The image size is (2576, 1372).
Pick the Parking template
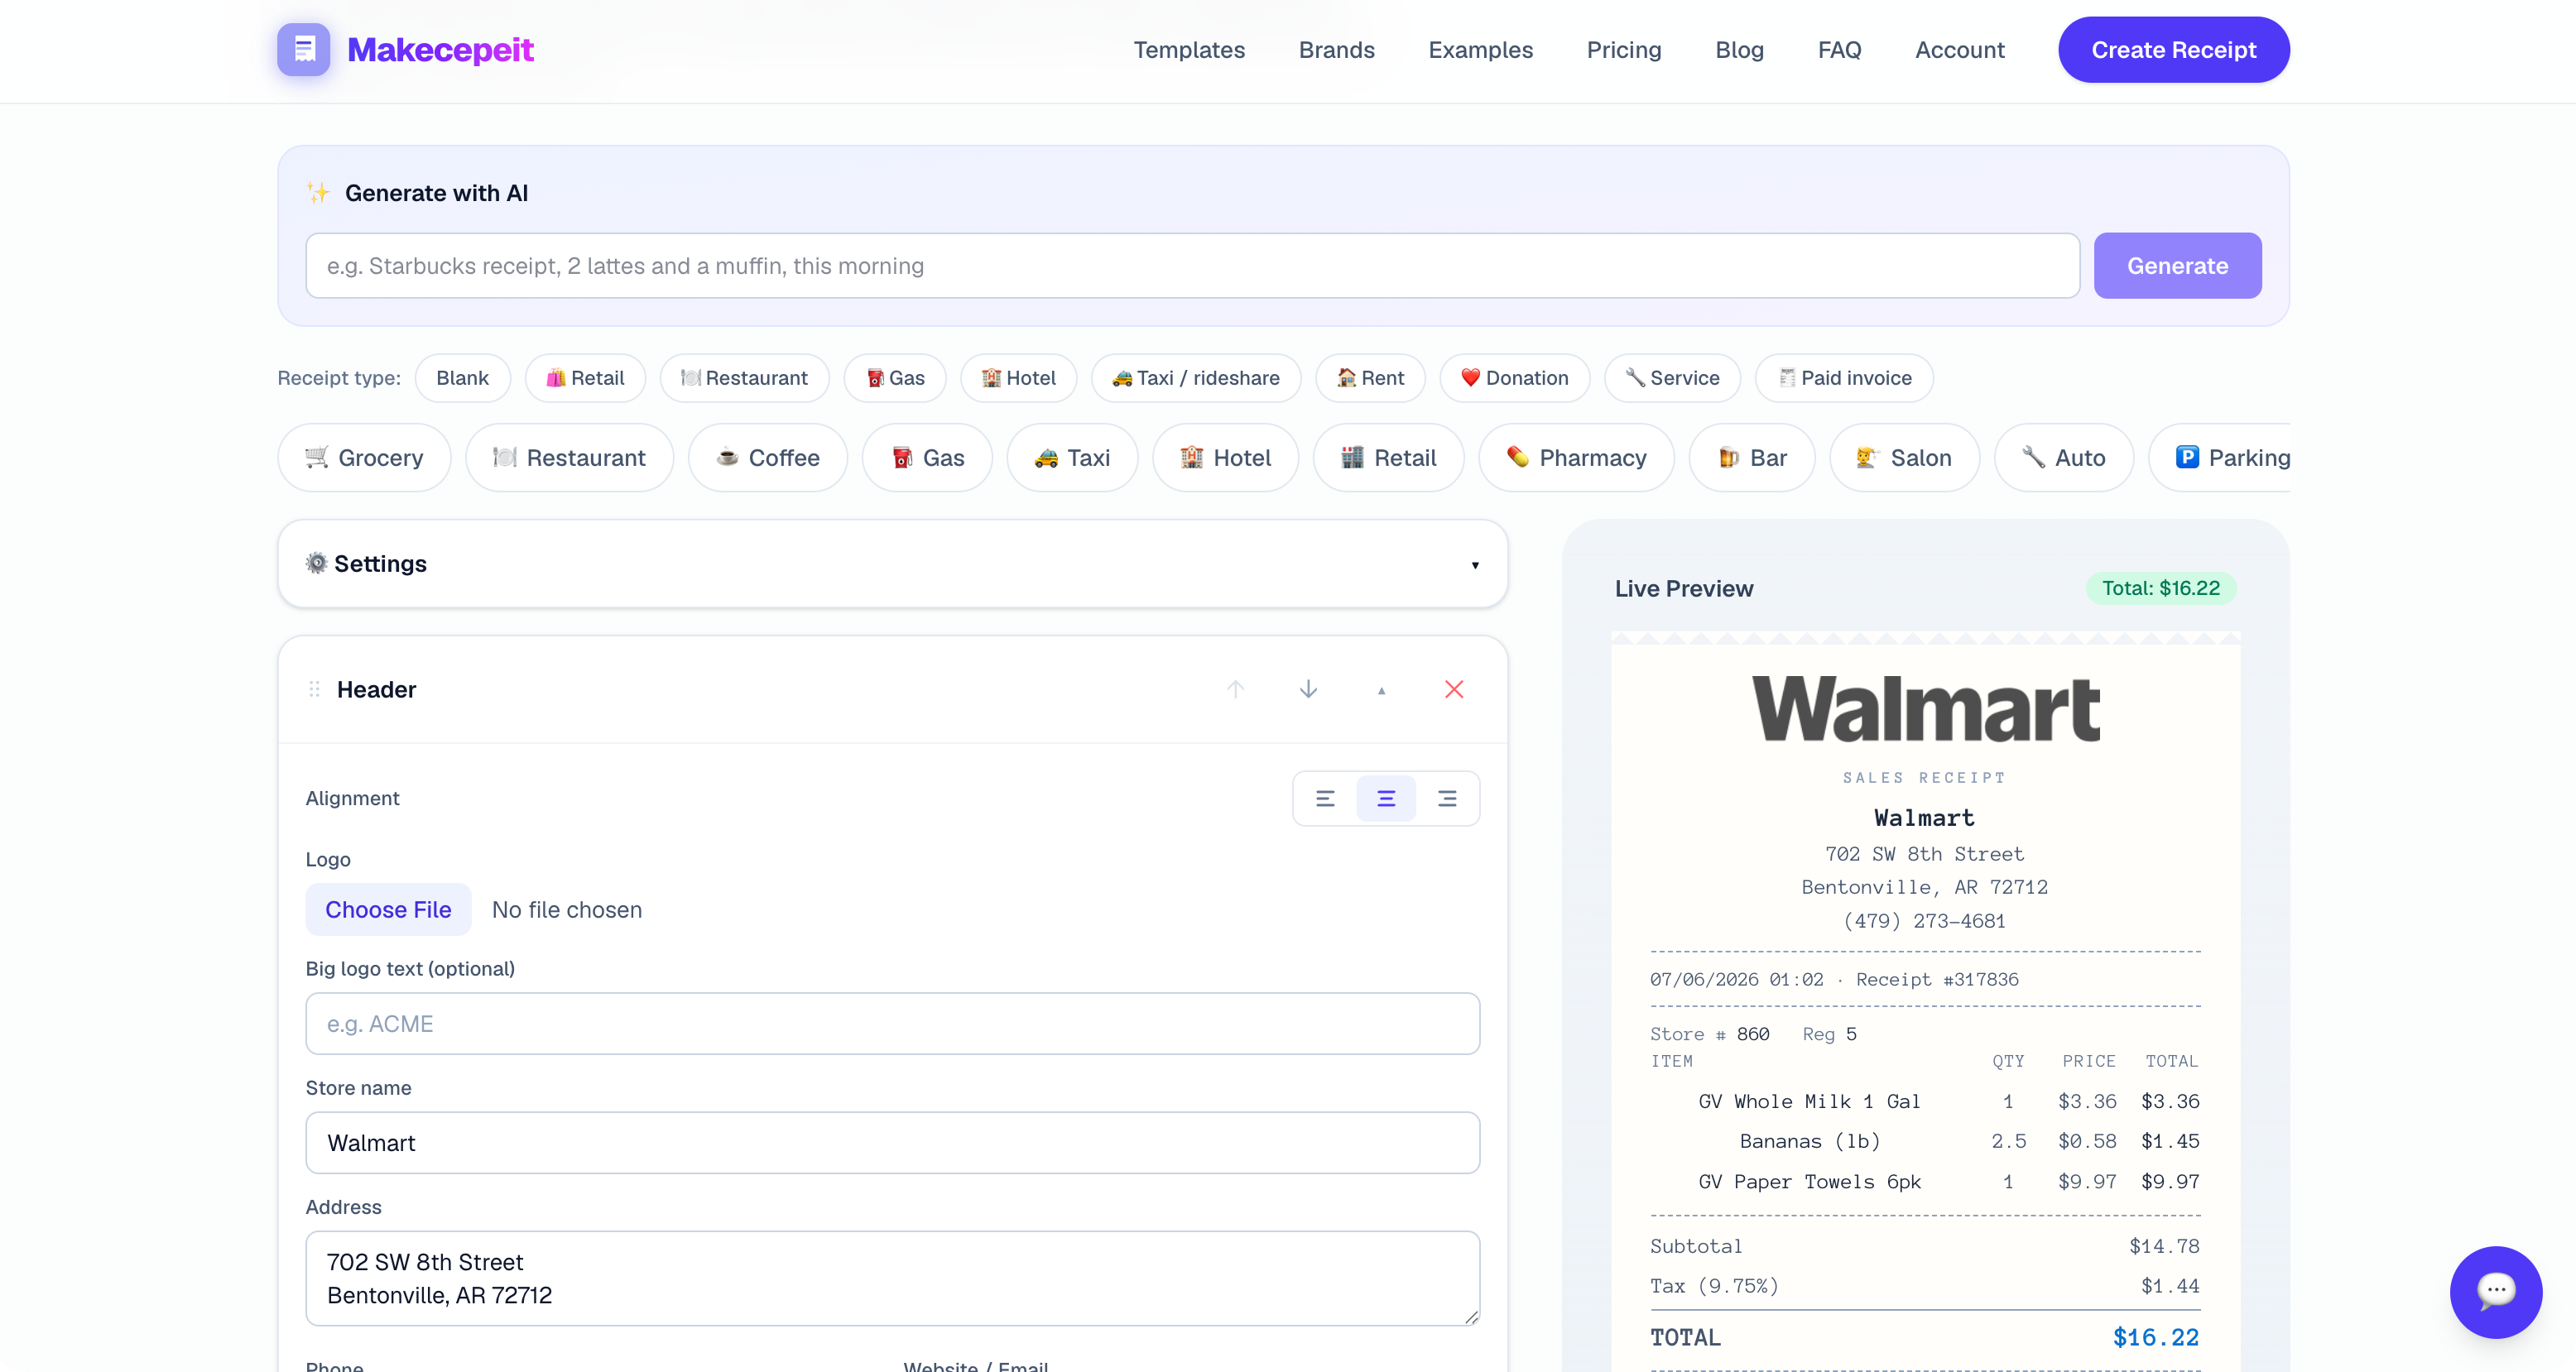(x=2219, y=457)
